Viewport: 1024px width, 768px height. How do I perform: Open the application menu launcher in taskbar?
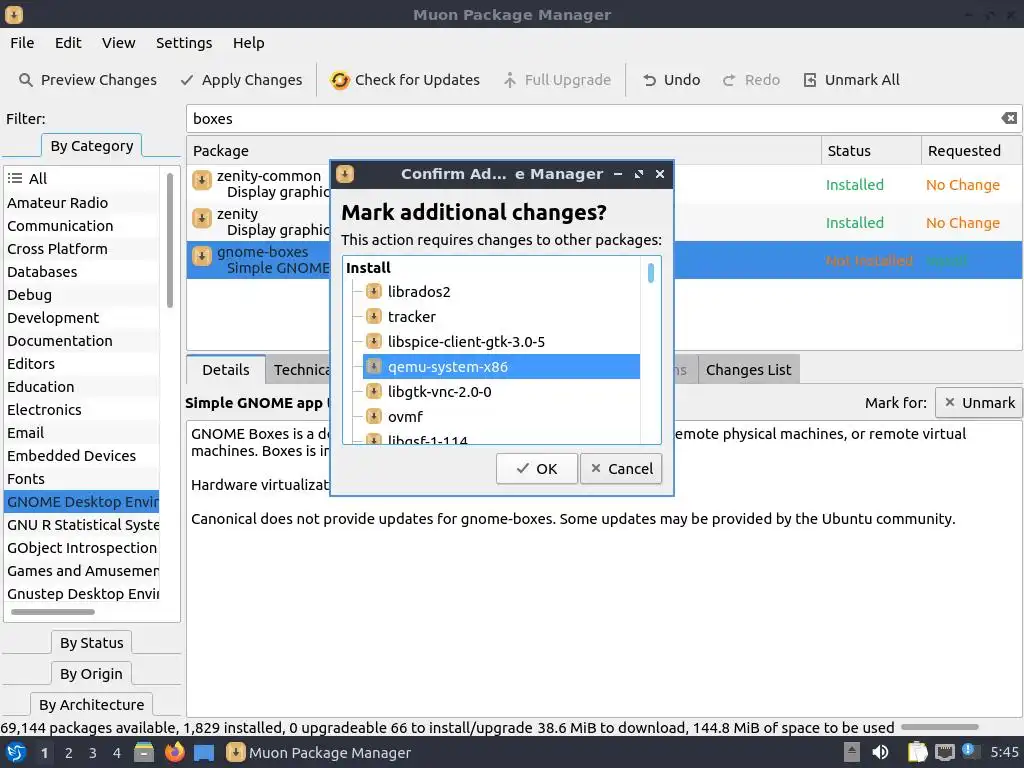click(x=16, y=752)
